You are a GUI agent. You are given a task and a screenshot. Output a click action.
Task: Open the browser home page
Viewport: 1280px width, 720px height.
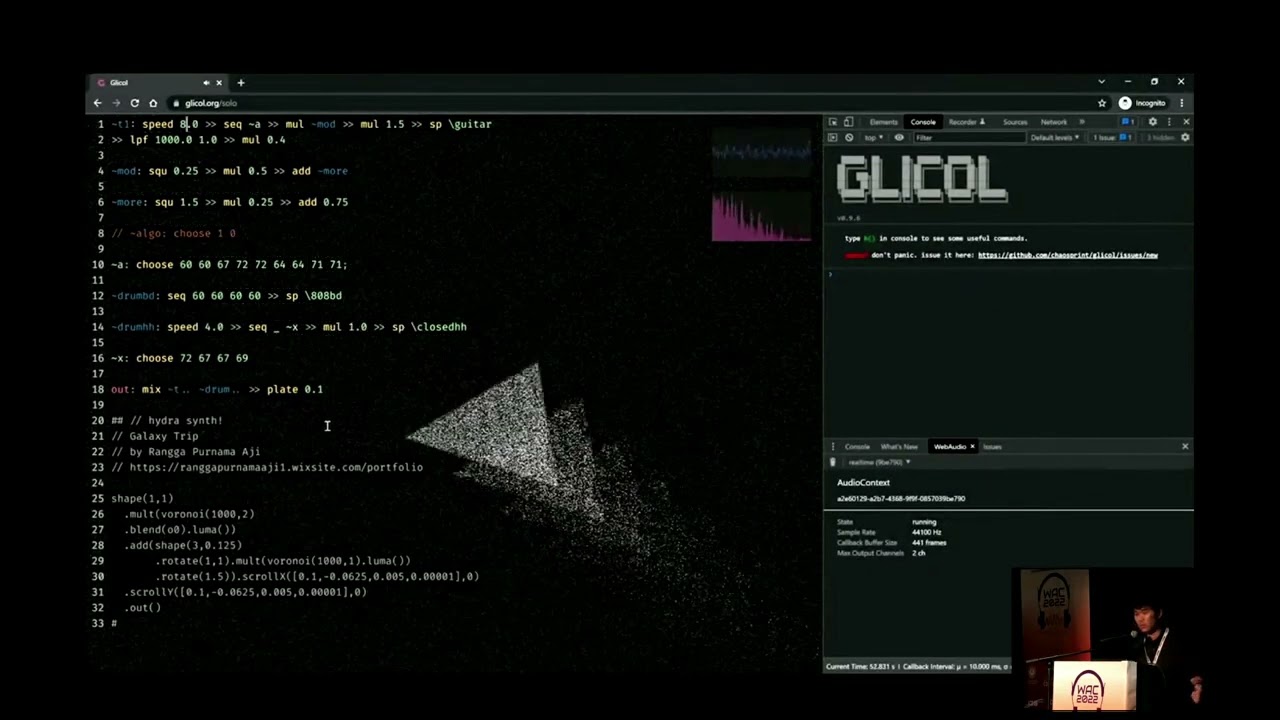click(153, 103)
